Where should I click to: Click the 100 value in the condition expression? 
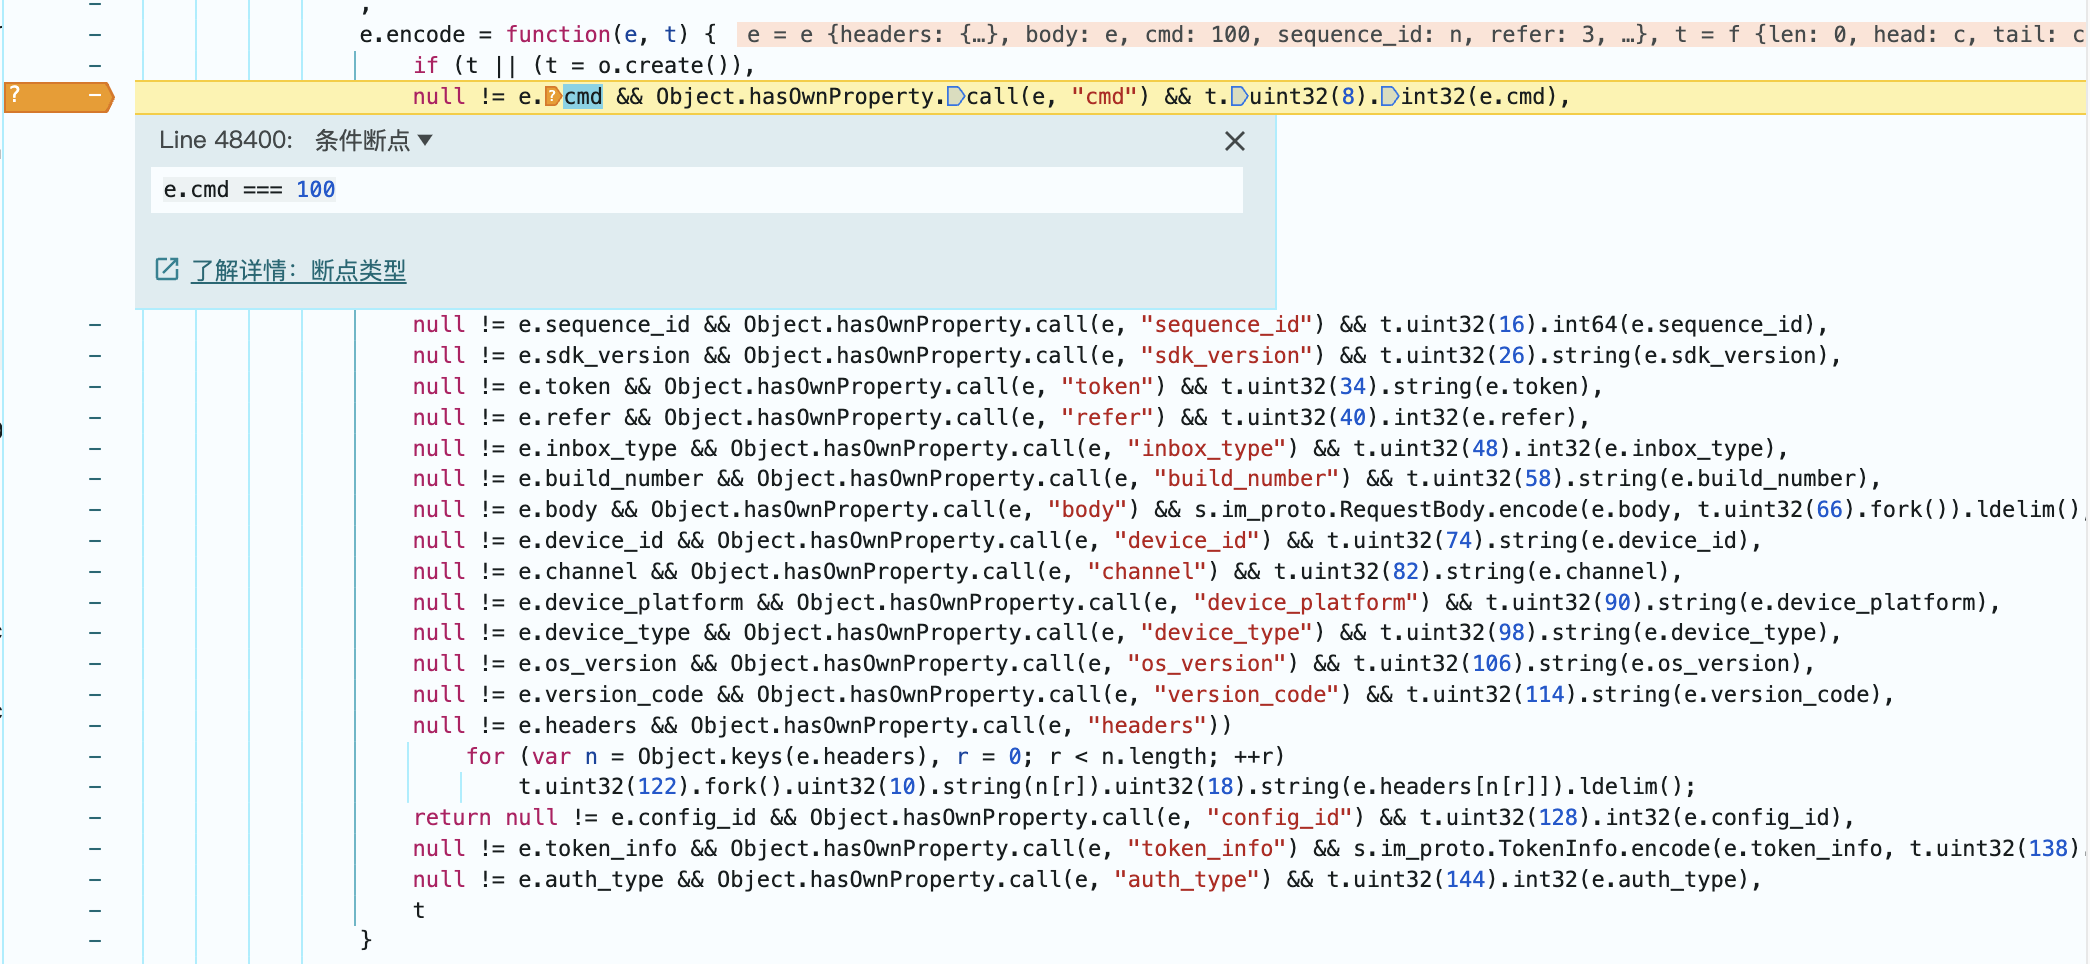[315, 189]
